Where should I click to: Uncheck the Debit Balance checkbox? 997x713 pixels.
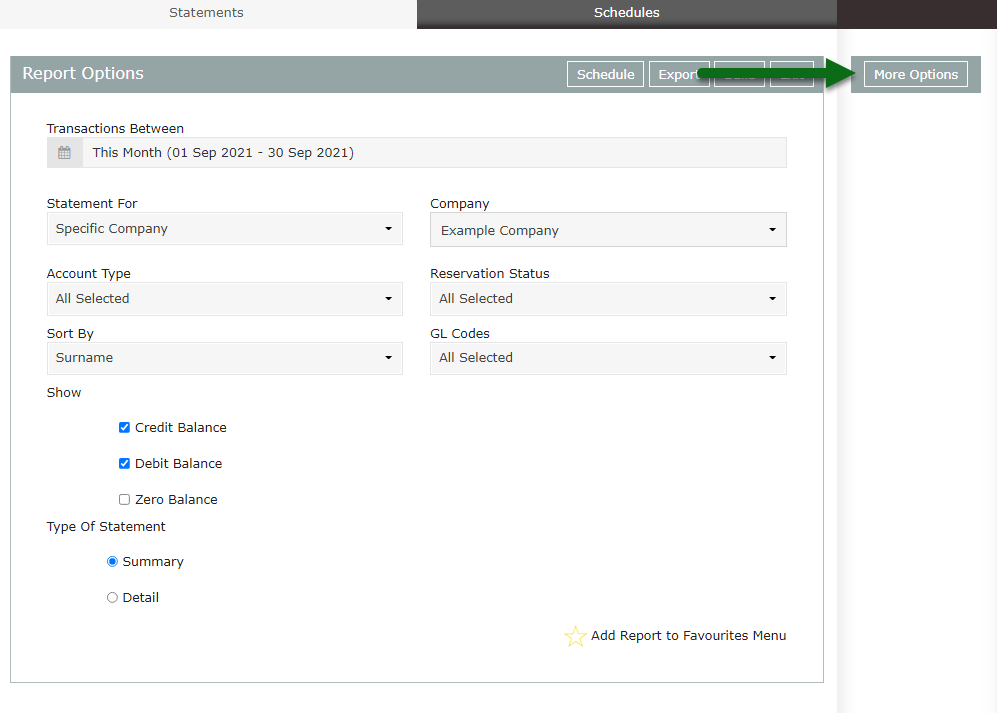pos(125,464)
